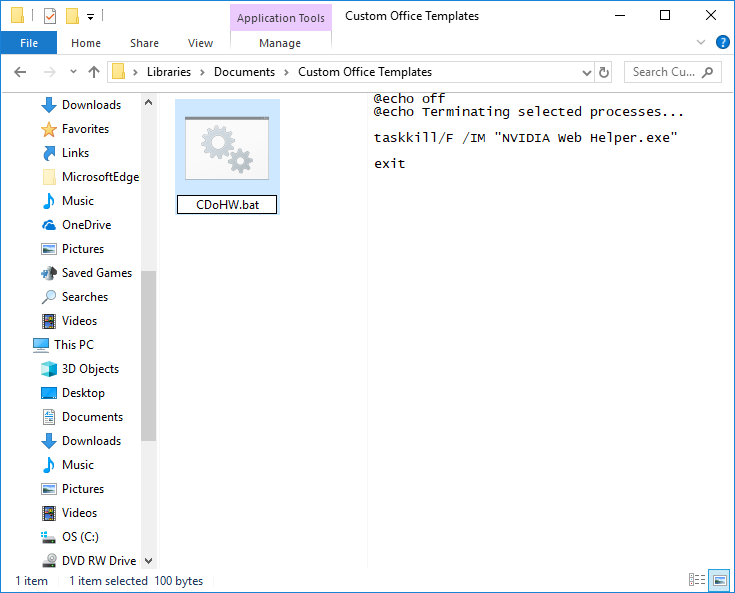Refresh the current folder view

[604, 72]
